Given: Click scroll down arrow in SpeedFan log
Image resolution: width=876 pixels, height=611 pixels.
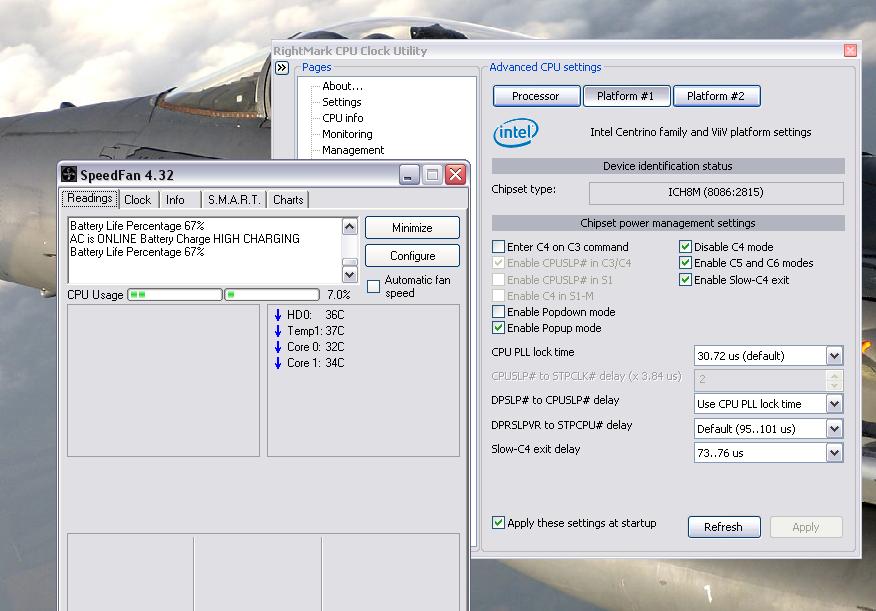Looking at the screenshot, I should pyautogui.click(x=350, y=274).
